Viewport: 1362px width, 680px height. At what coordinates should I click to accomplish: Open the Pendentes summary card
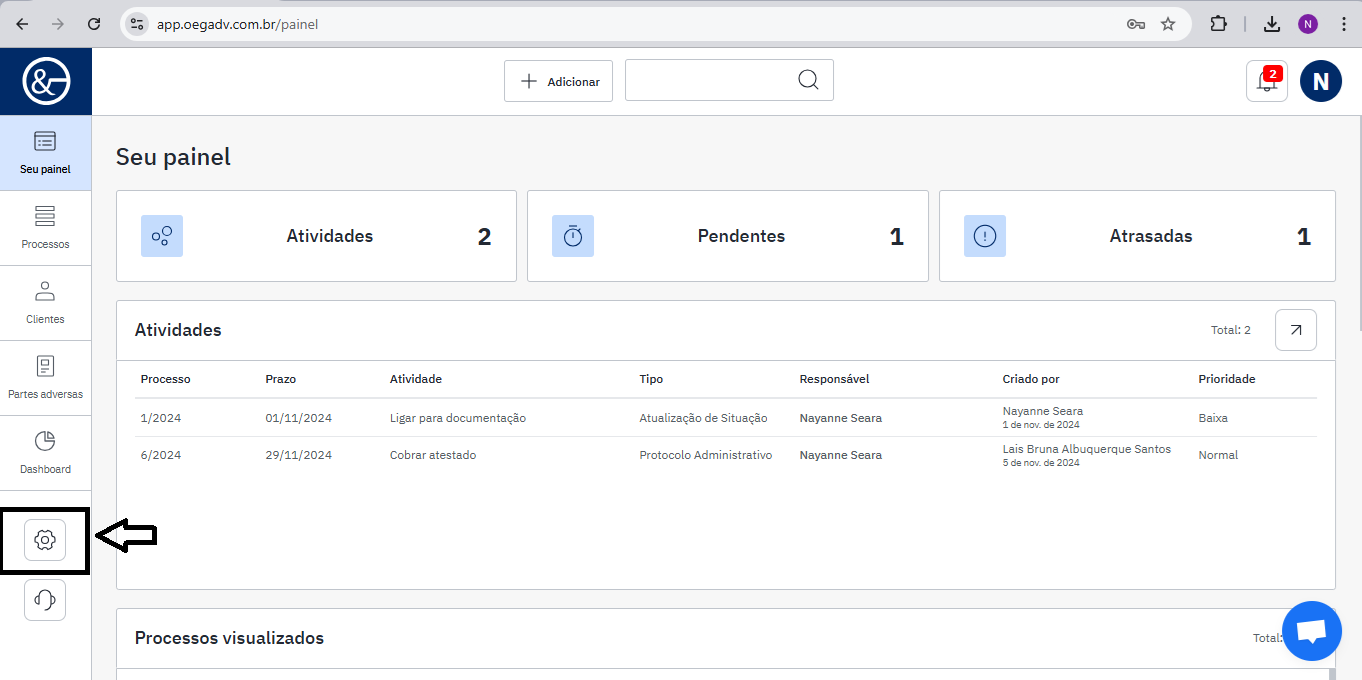pyautogui.click(x=727, y=236)
